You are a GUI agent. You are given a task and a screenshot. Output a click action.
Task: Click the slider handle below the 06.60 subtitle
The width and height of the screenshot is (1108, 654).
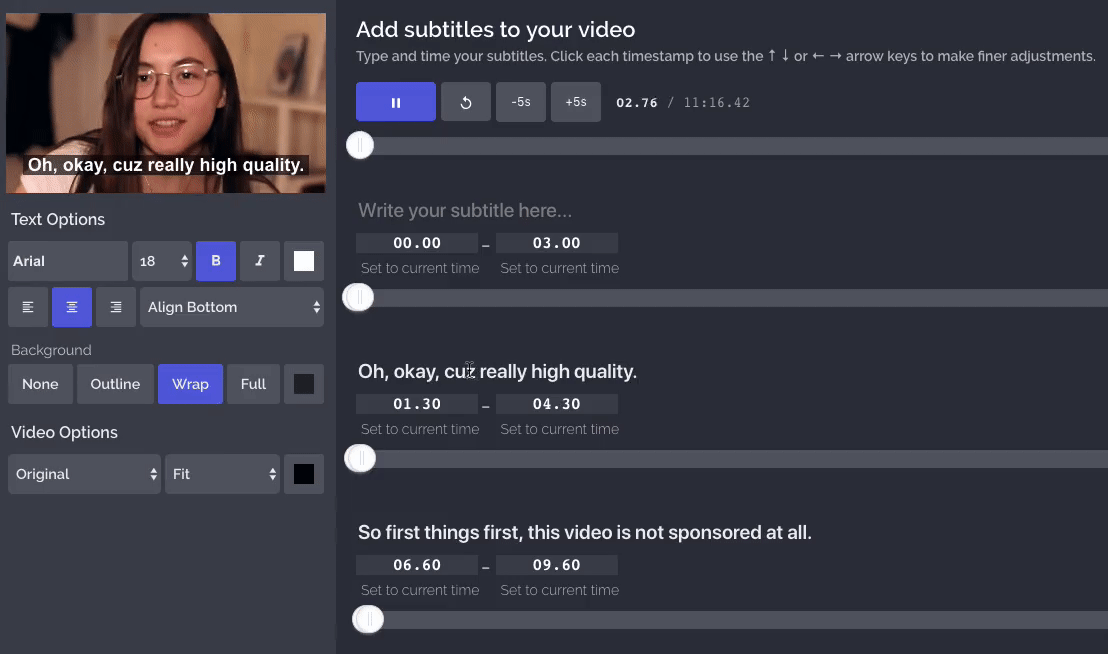368,619
